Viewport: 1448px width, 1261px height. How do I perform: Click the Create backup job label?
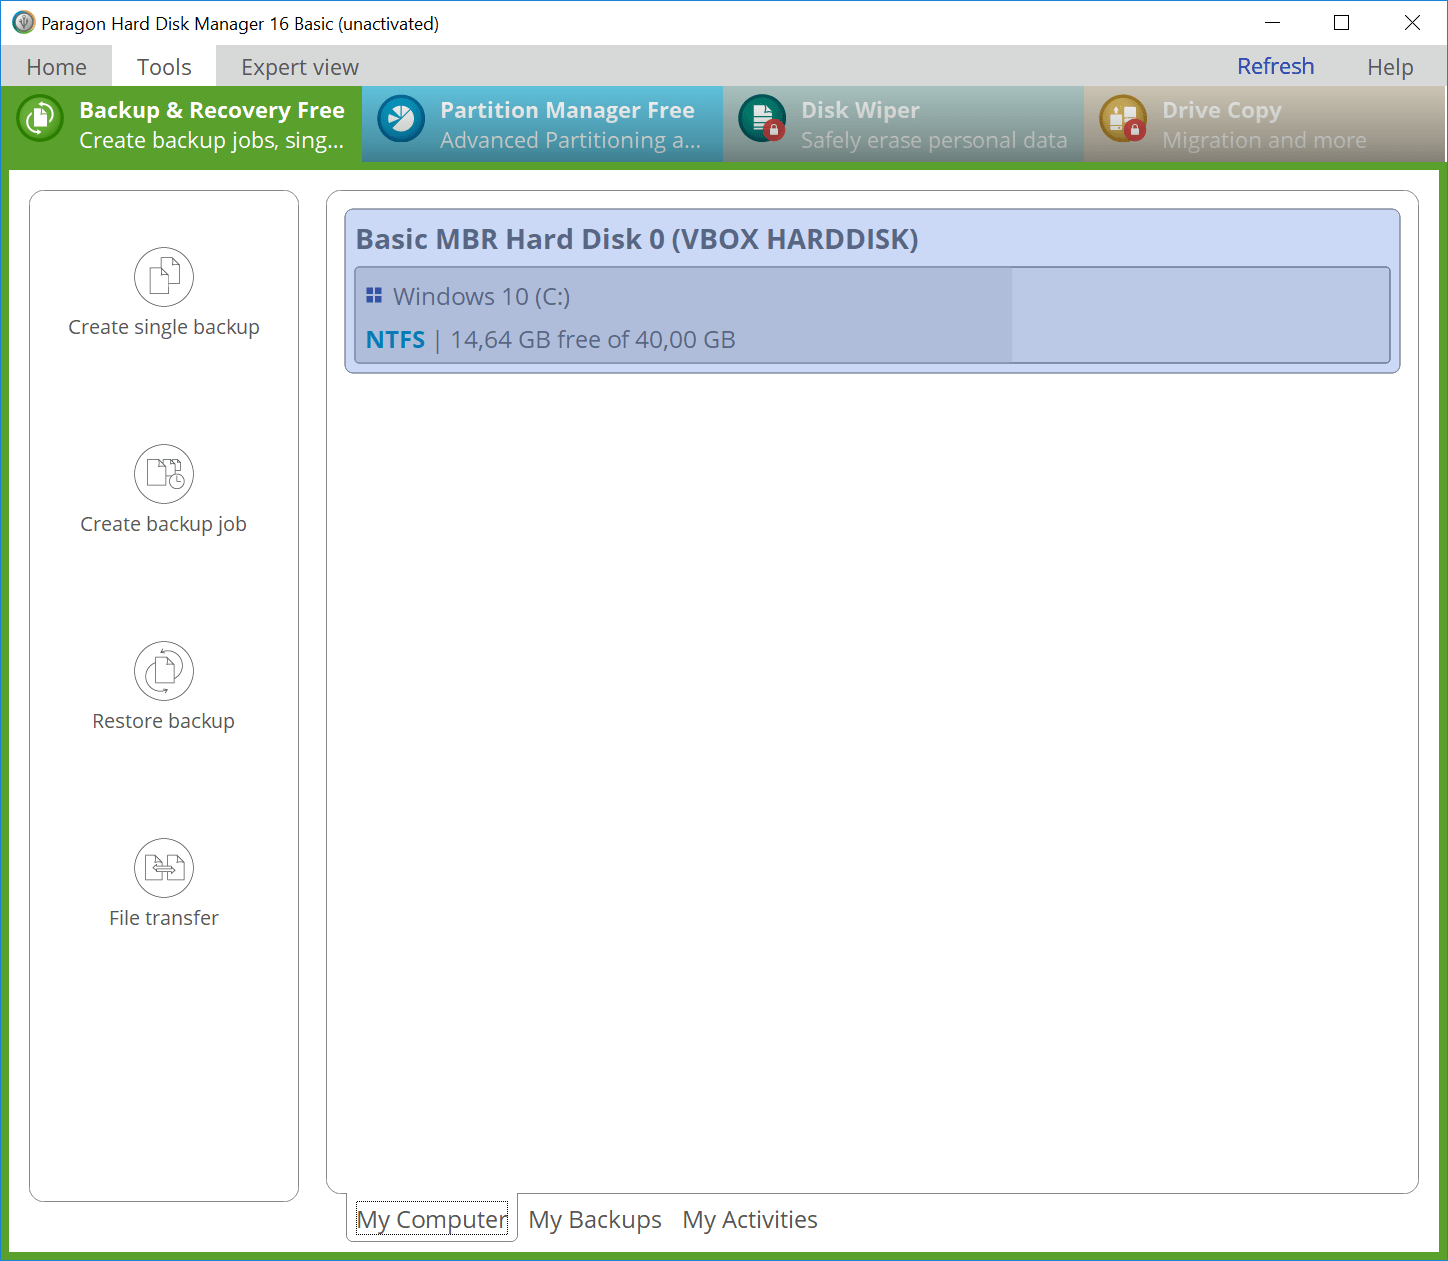(164, 524)
